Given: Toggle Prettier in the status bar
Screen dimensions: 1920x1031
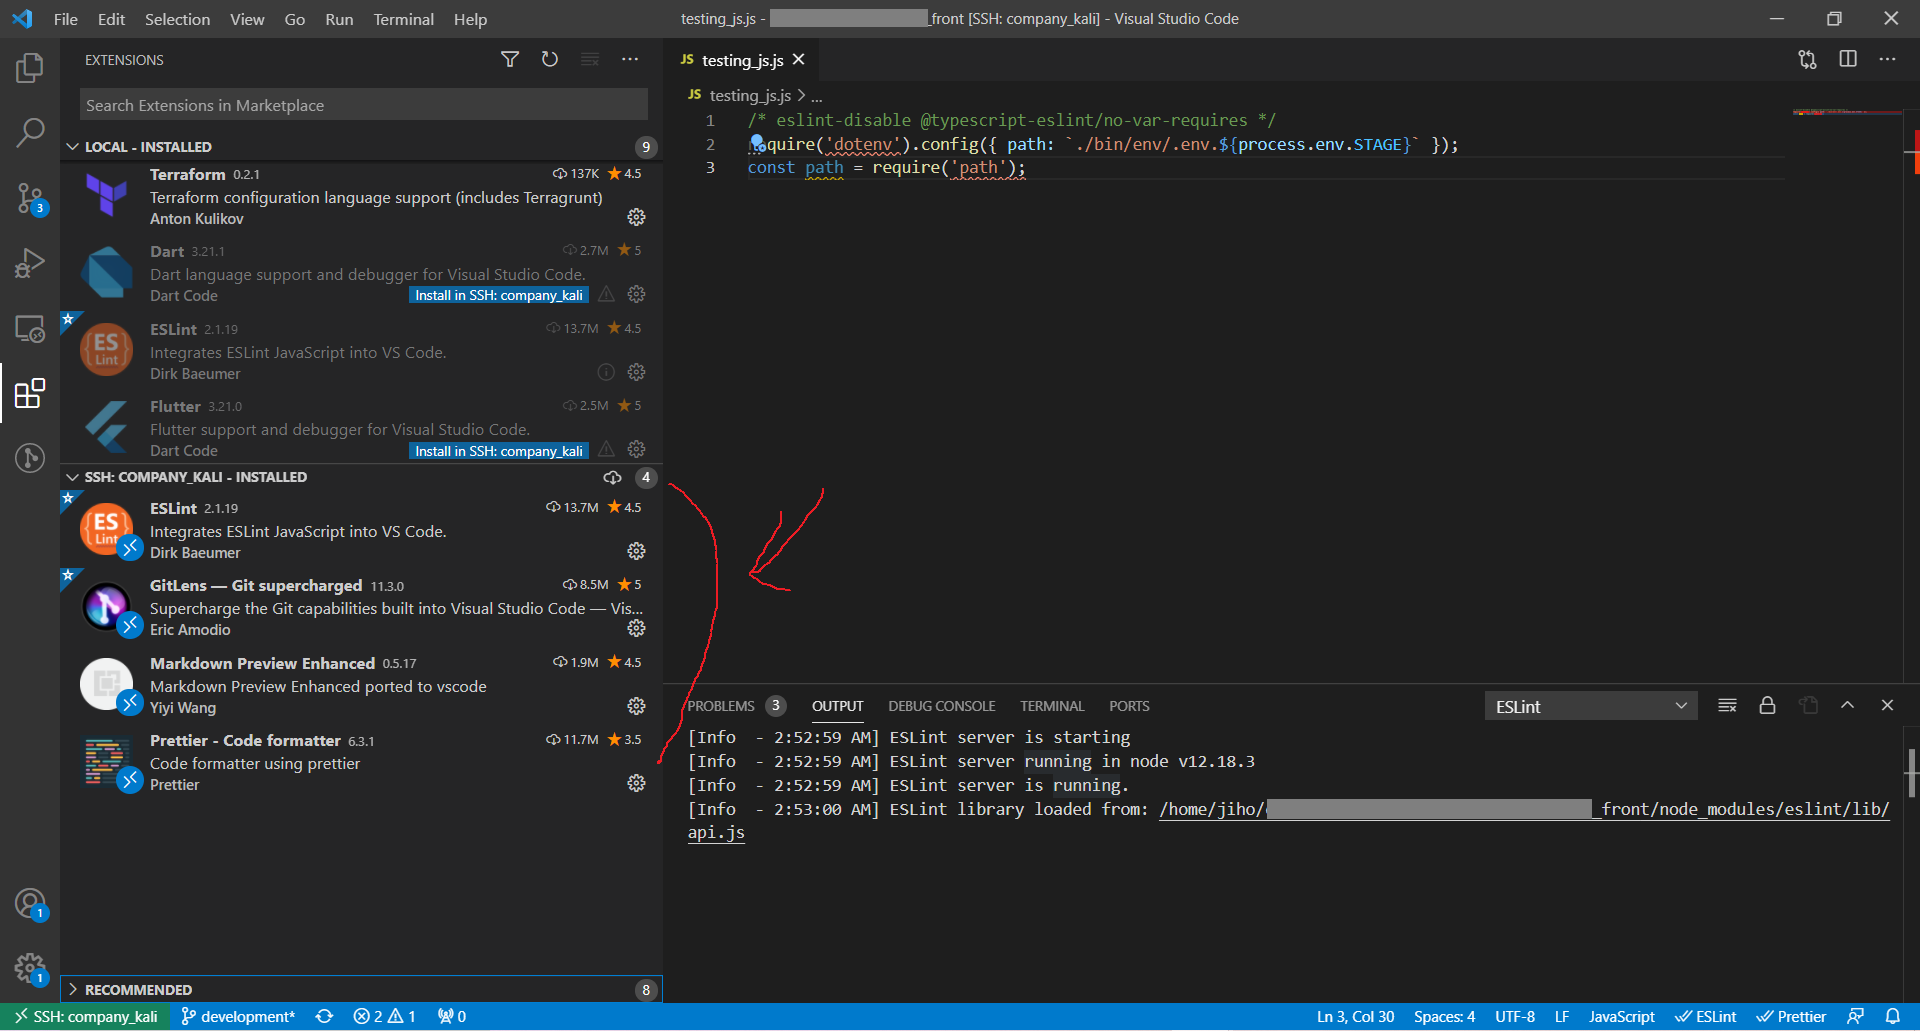Looking at the screenshot, I should click(1791, 1016).
